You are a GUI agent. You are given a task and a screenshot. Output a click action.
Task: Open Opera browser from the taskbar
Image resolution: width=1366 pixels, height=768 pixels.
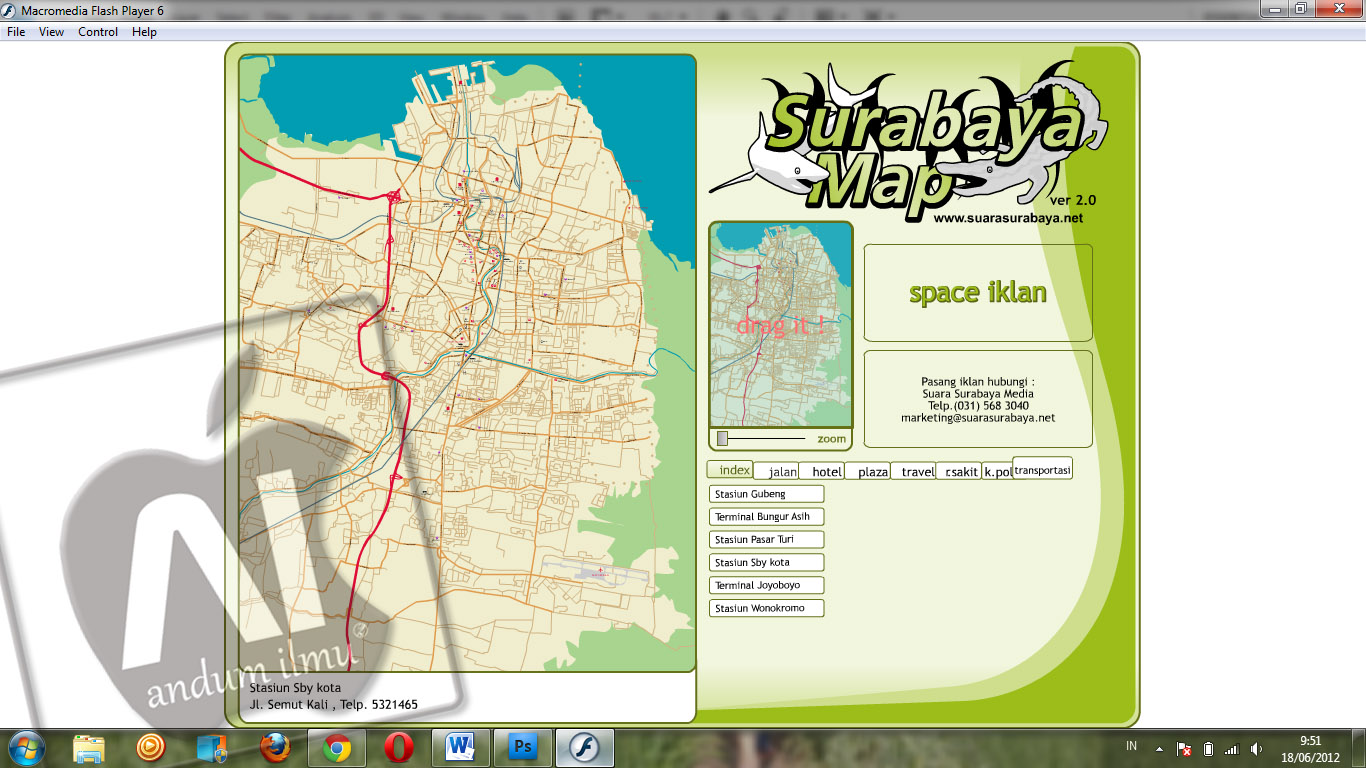coord(398,747)
